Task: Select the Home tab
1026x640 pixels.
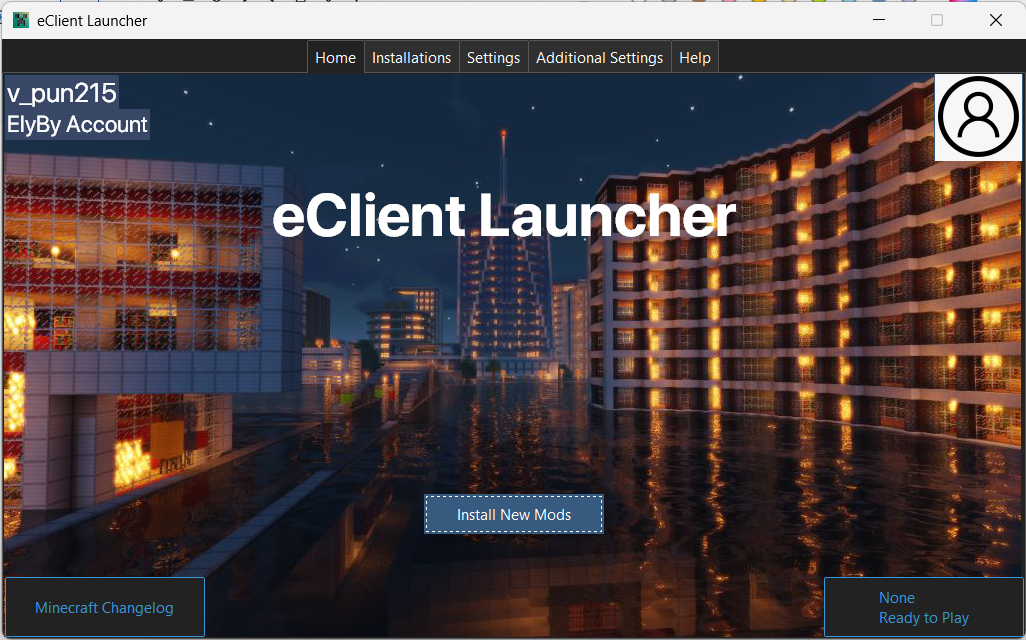Action: click(x=335, y=57)
